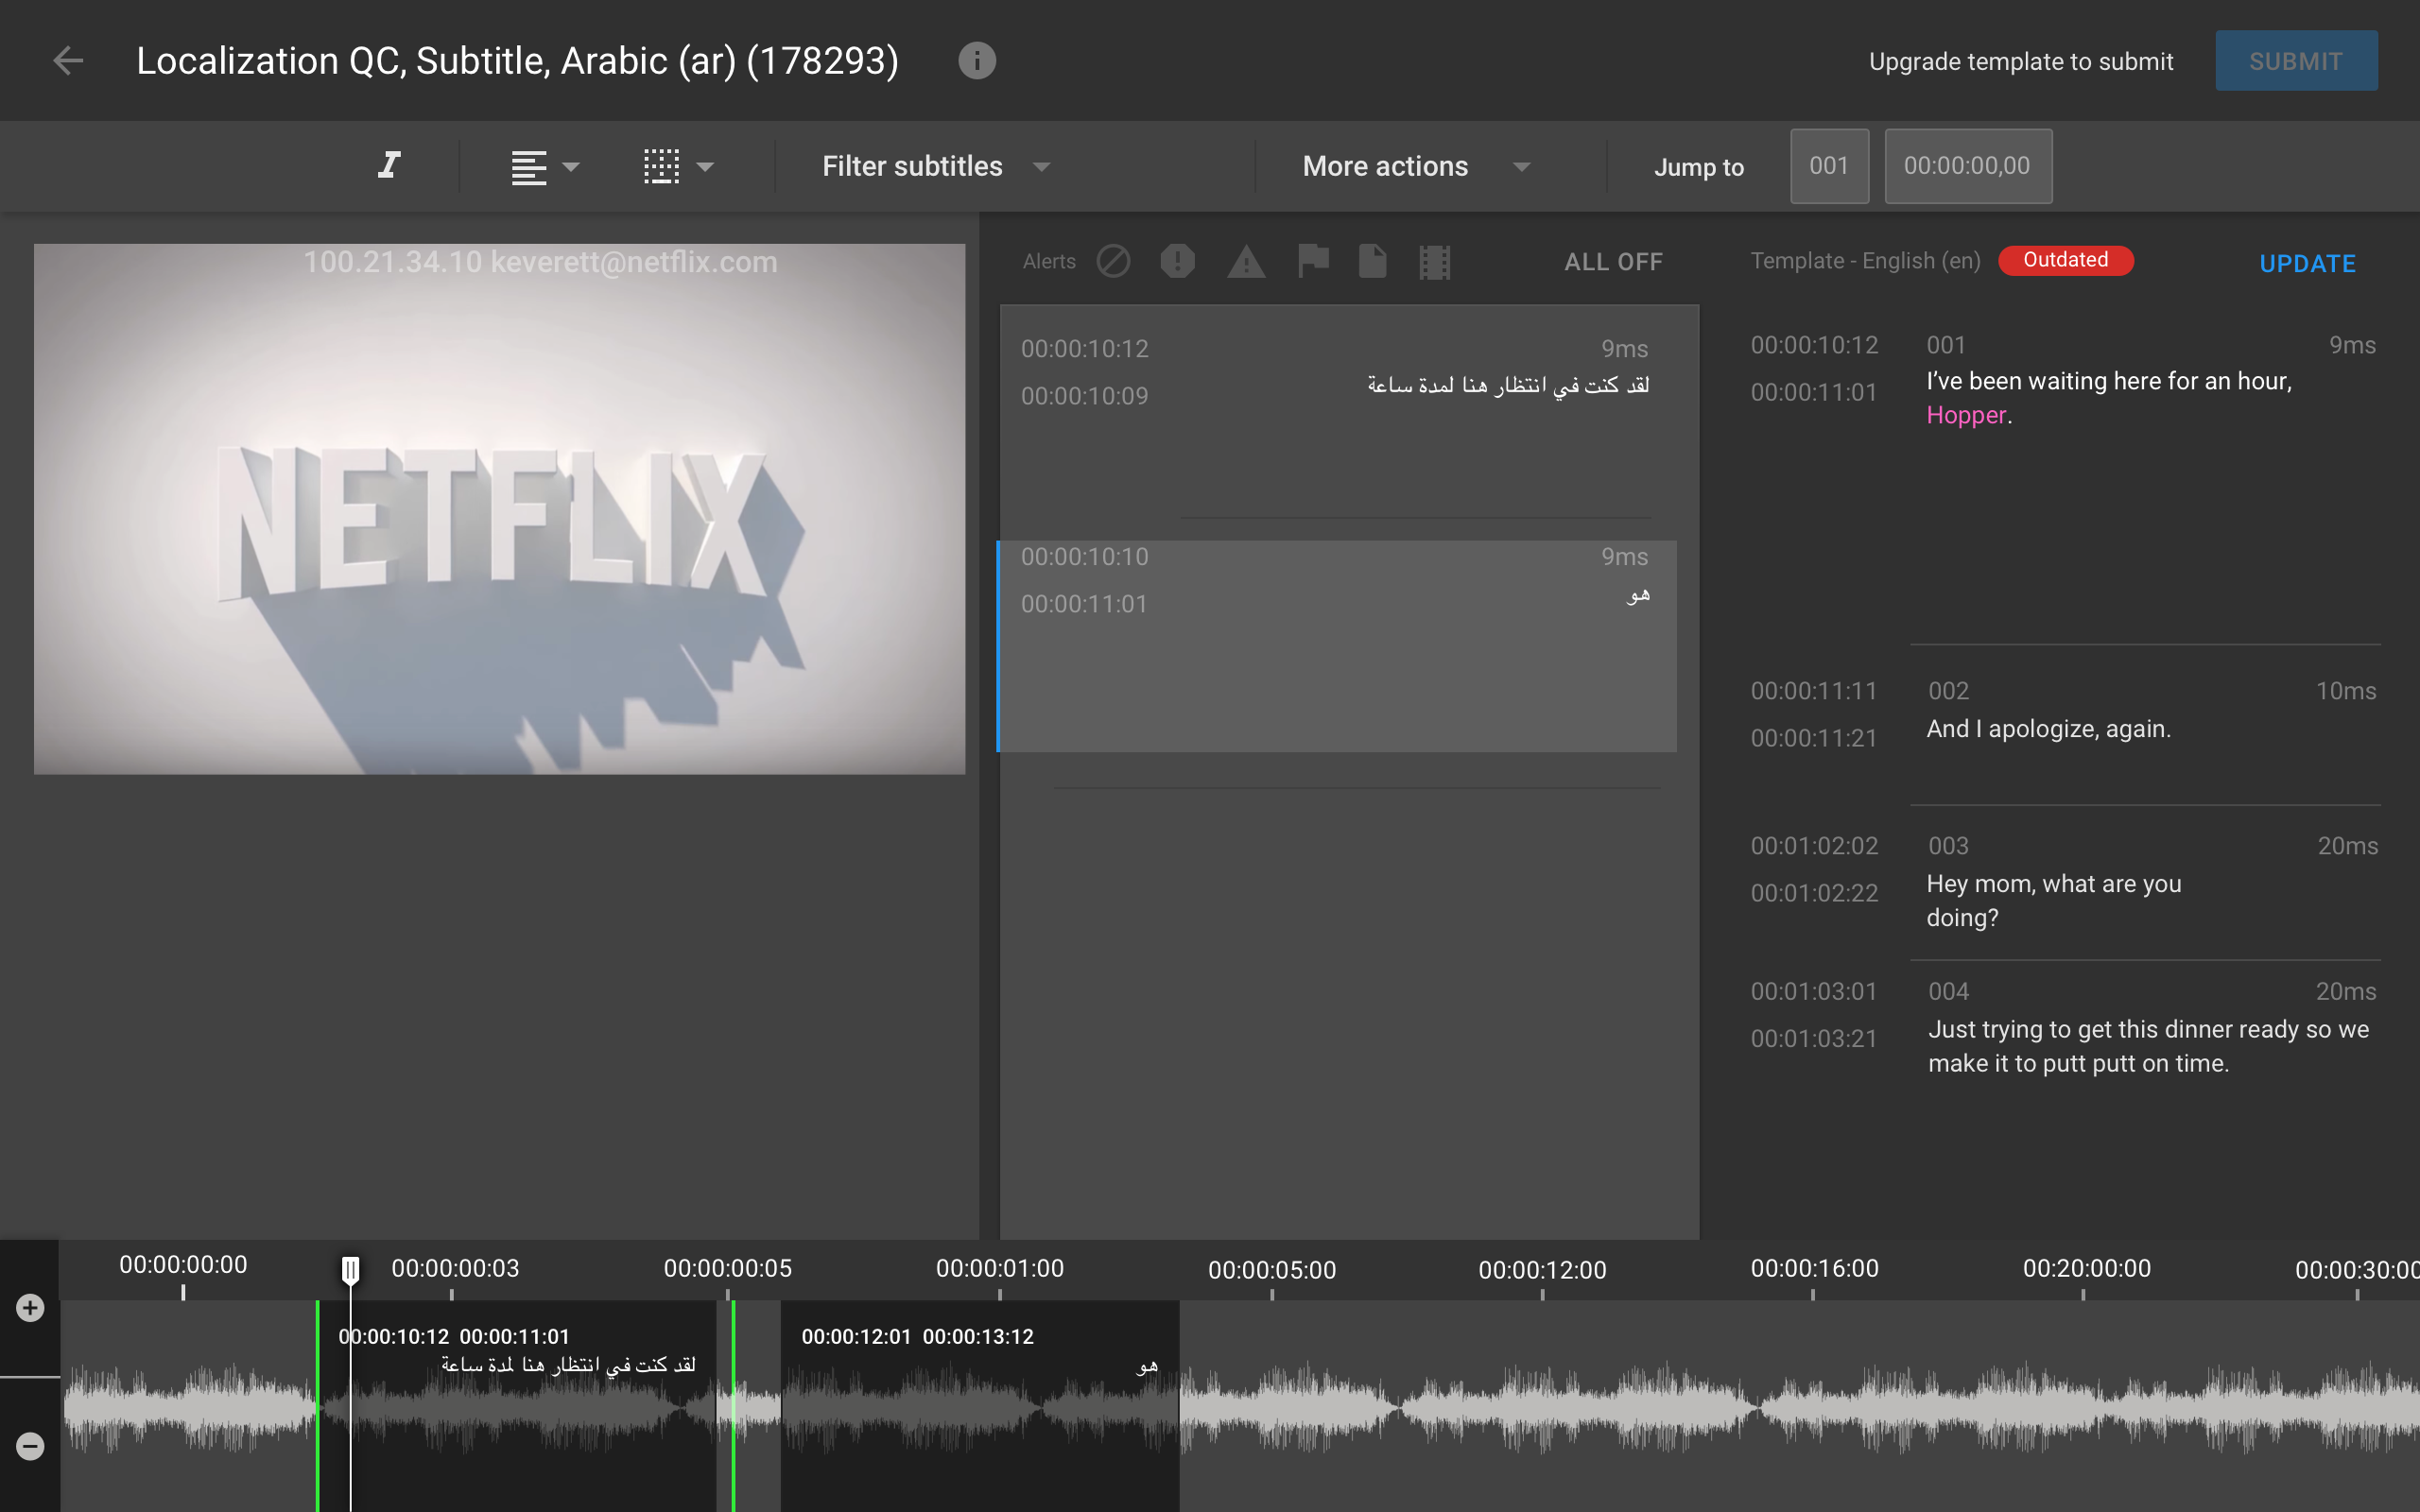Click the first green timeline marker
Screen dimensions: 2420x1512
click(317, 1405)
